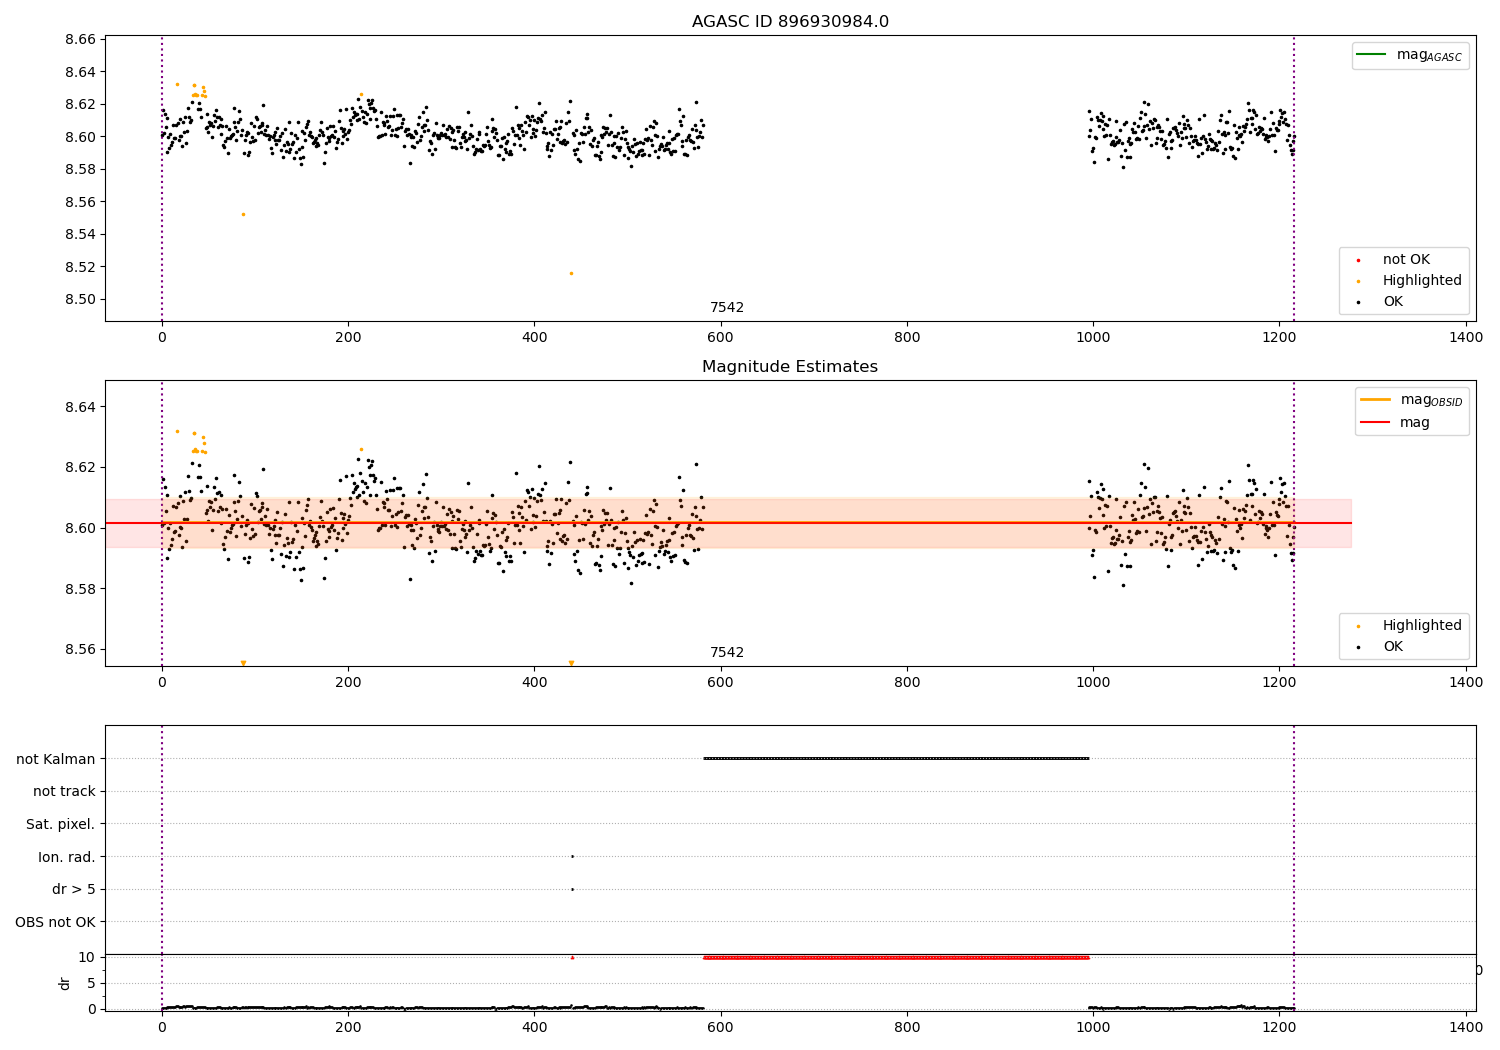The image size is (1500, 1050).
Task: Select the green mag AGASC legend entry
Action: tap(1410, 55)
